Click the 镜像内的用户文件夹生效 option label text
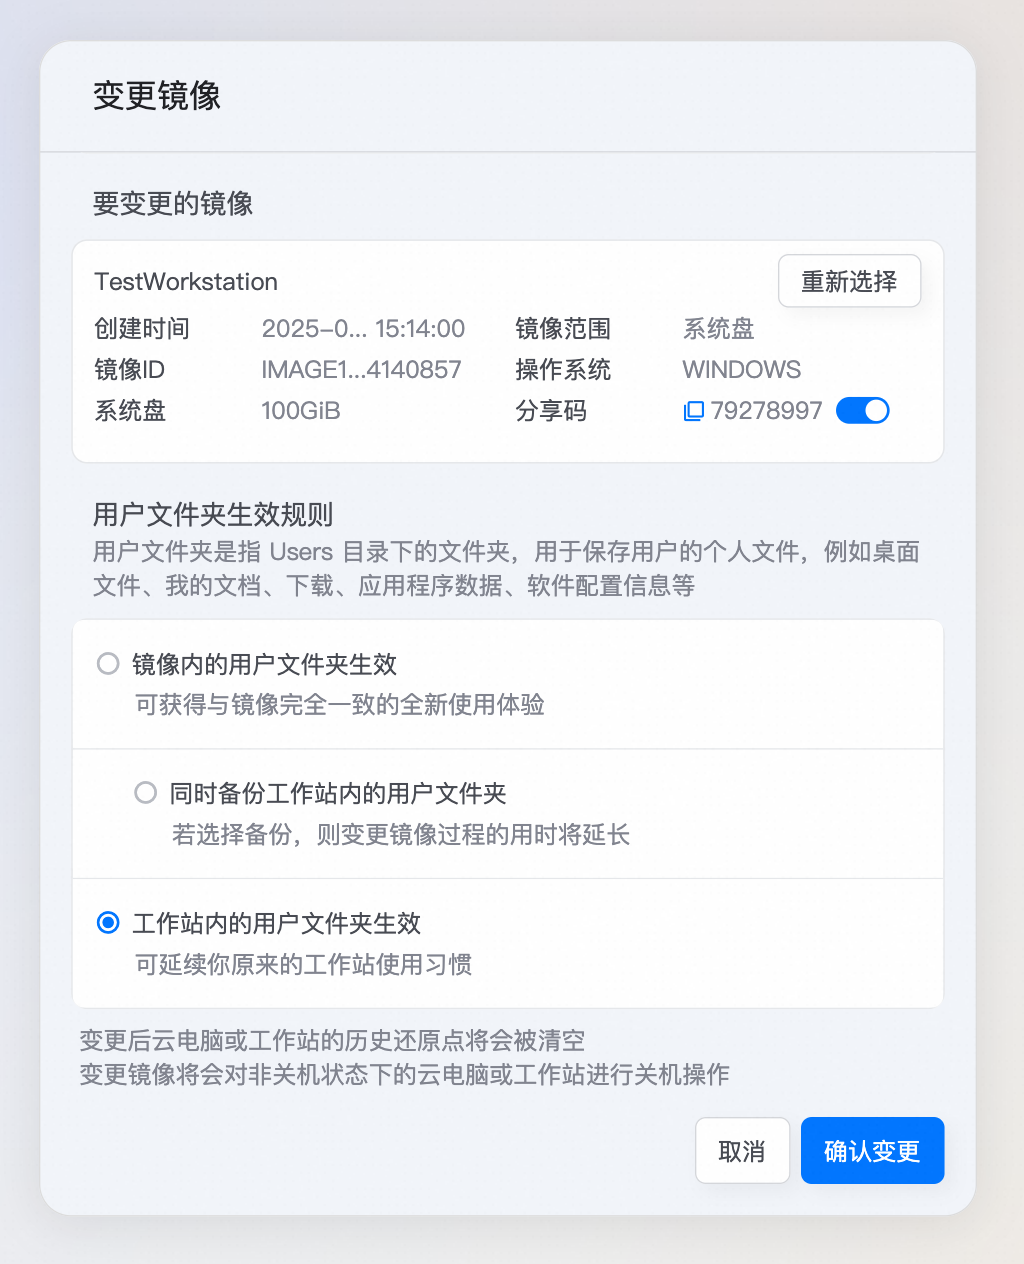Image resolution: width=1024 pixels, height=1264 pixels. coord(265,664)
